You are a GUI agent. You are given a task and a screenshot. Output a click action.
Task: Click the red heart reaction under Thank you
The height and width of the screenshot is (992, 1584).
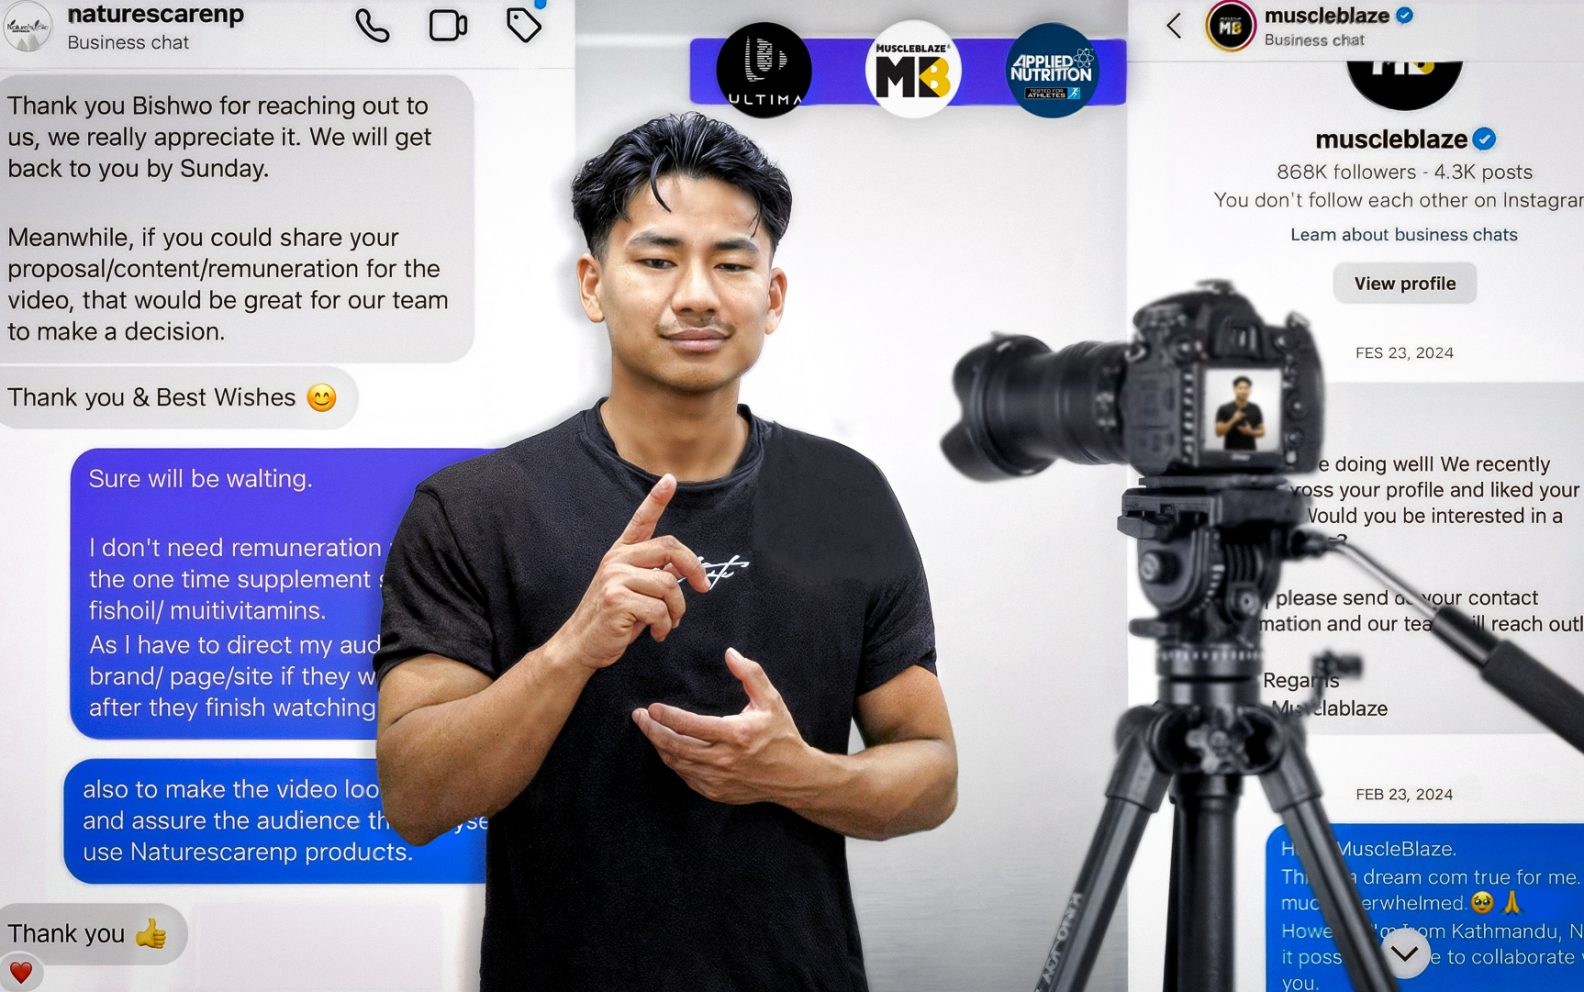[20, 972]
